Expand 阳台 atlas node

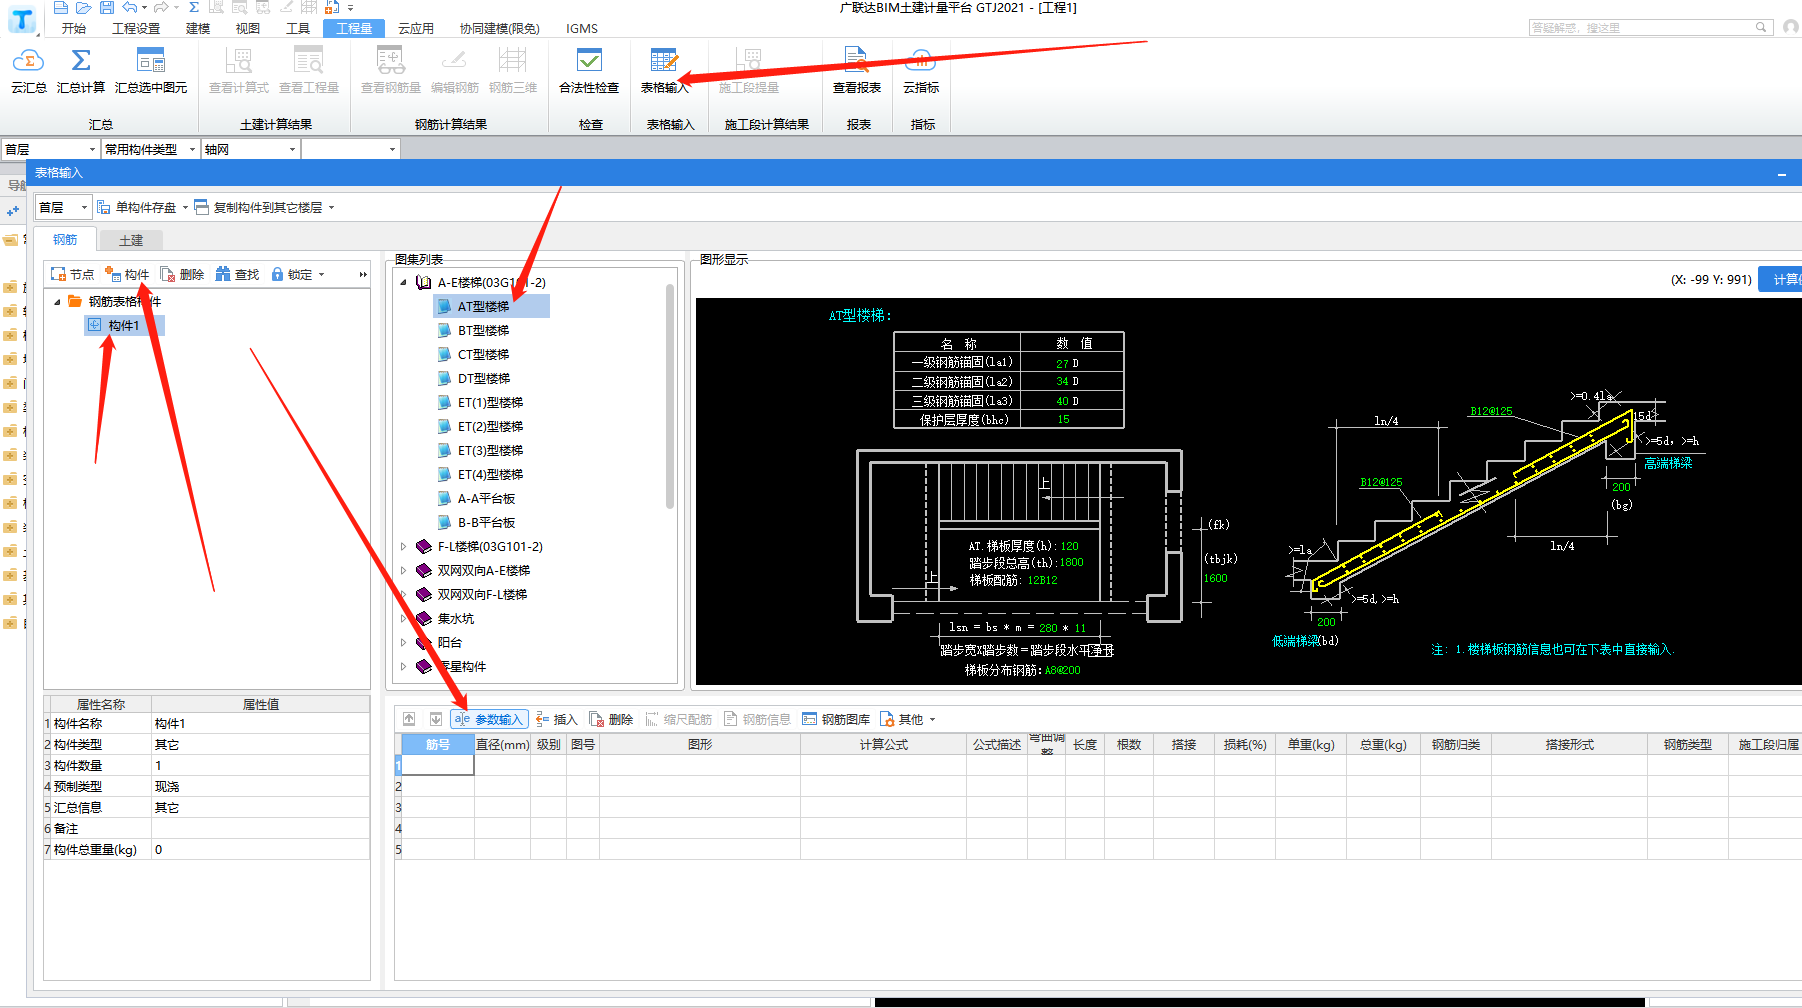(404, 642)
